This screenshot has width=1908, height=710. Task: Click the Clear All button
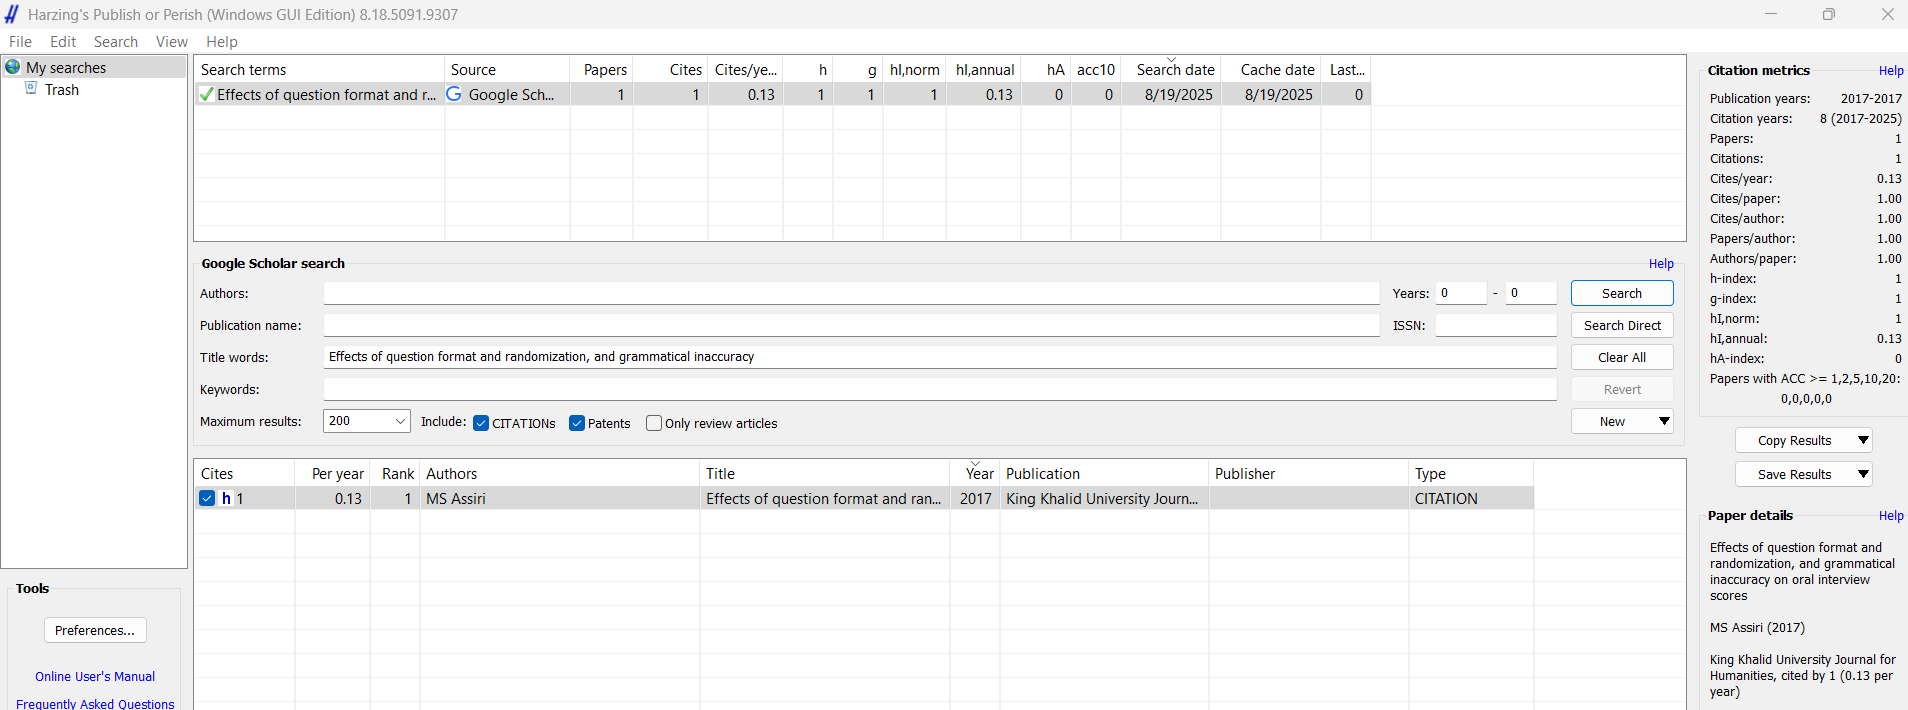[x=1622, y=357]
